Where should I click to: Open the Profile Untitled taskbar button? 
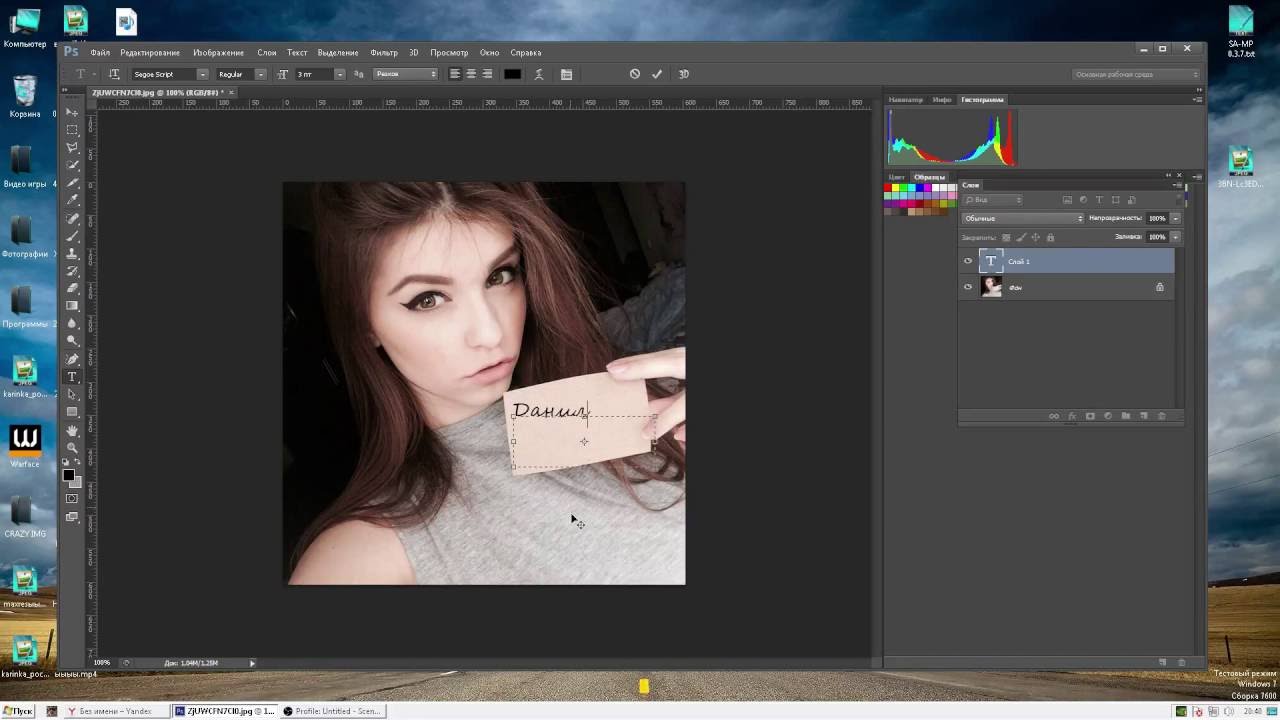pyautogui.click(x=332, y=711)
